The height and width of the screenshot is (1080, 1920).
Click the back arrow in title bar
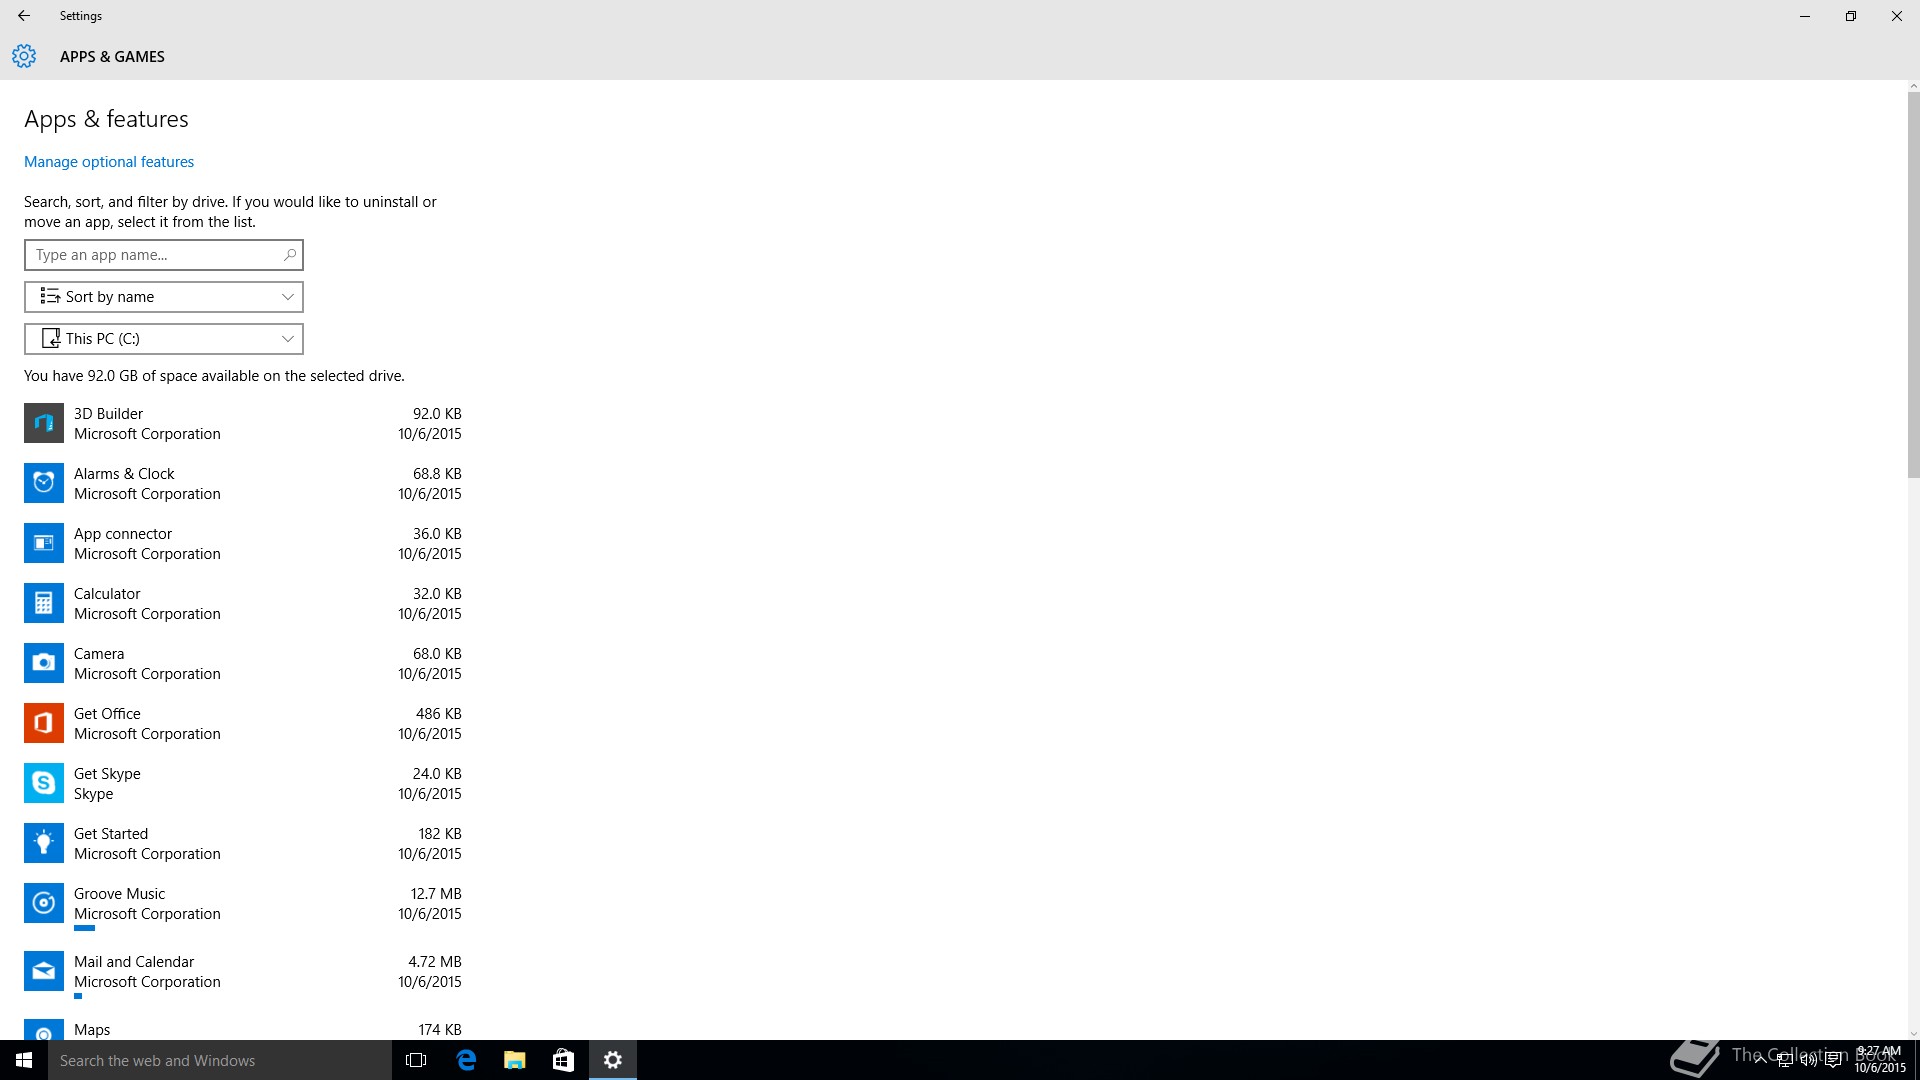[24, 16]
